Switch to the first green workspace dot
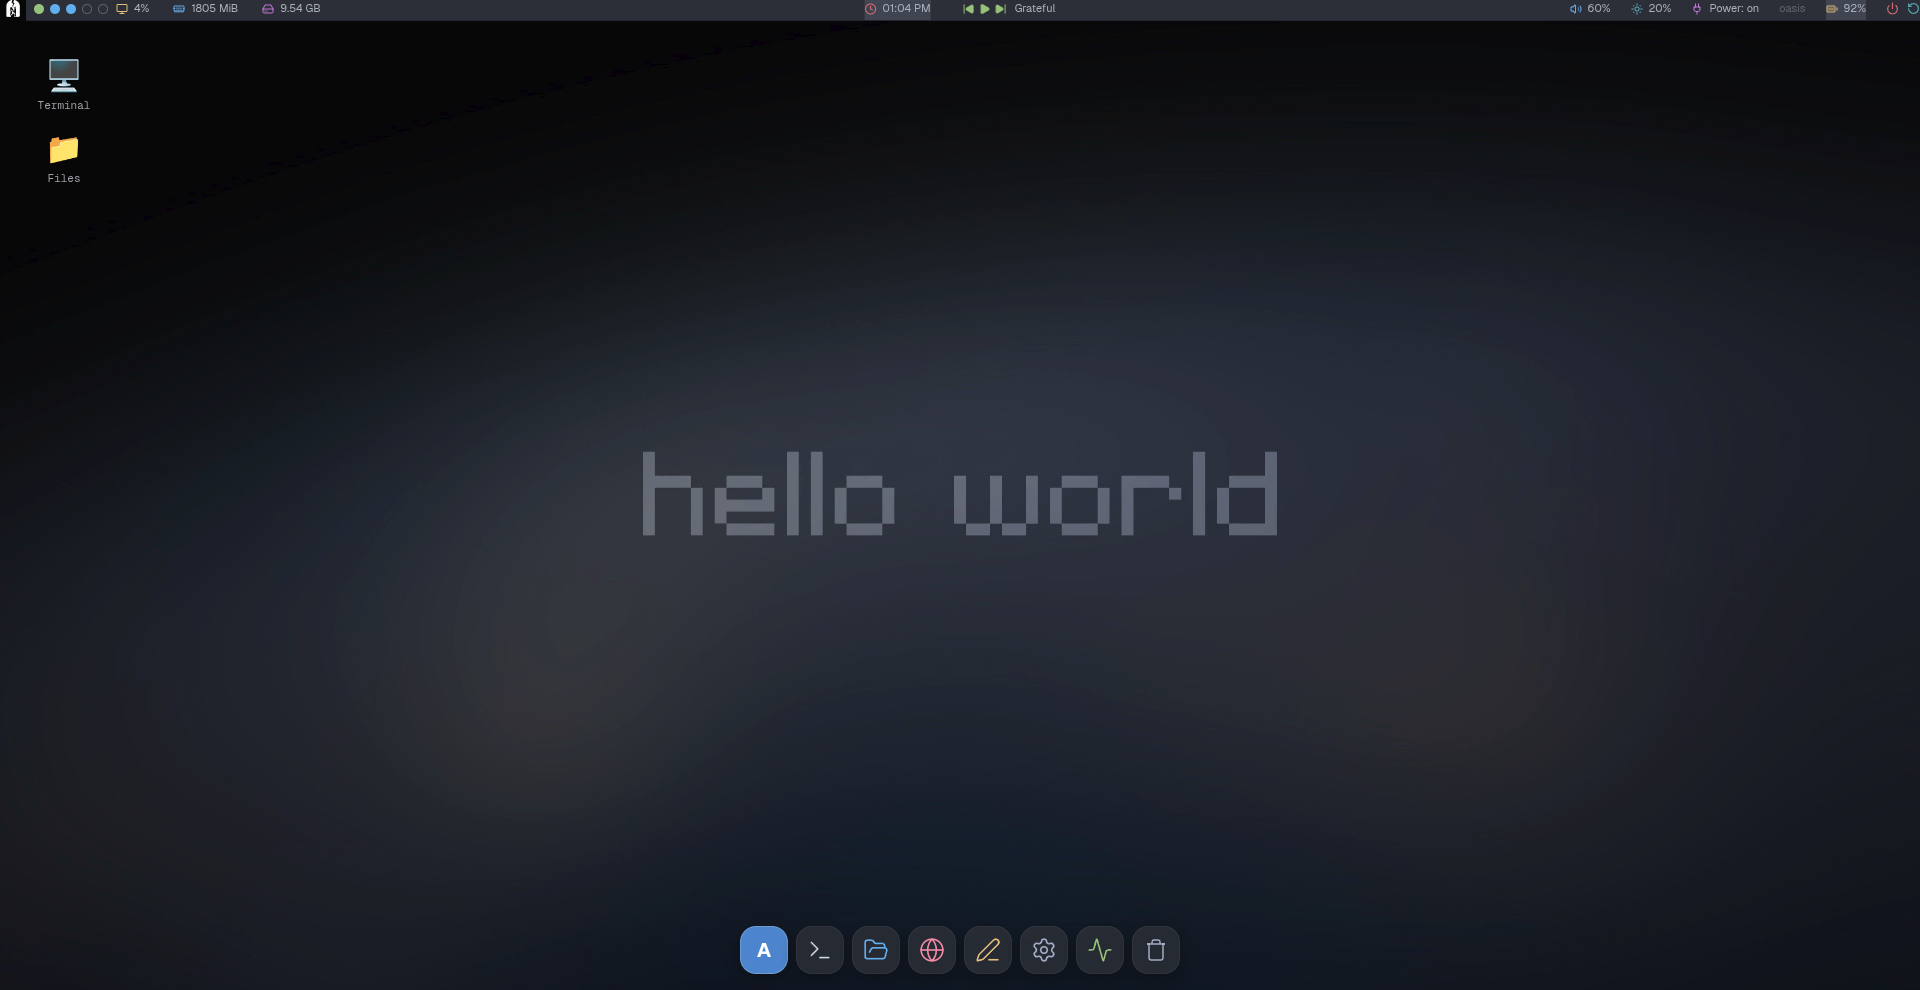 (39, 9)
